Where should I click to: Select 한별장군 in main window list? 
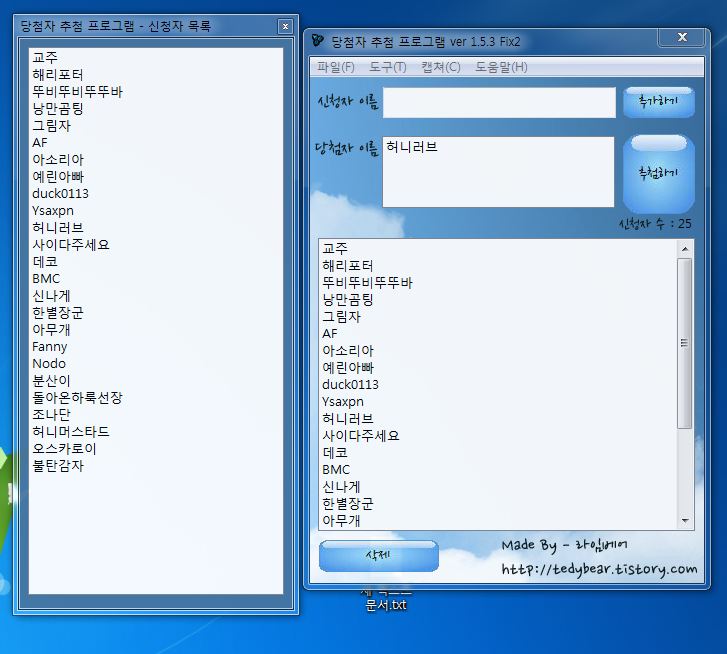click(x=348, y=504)
